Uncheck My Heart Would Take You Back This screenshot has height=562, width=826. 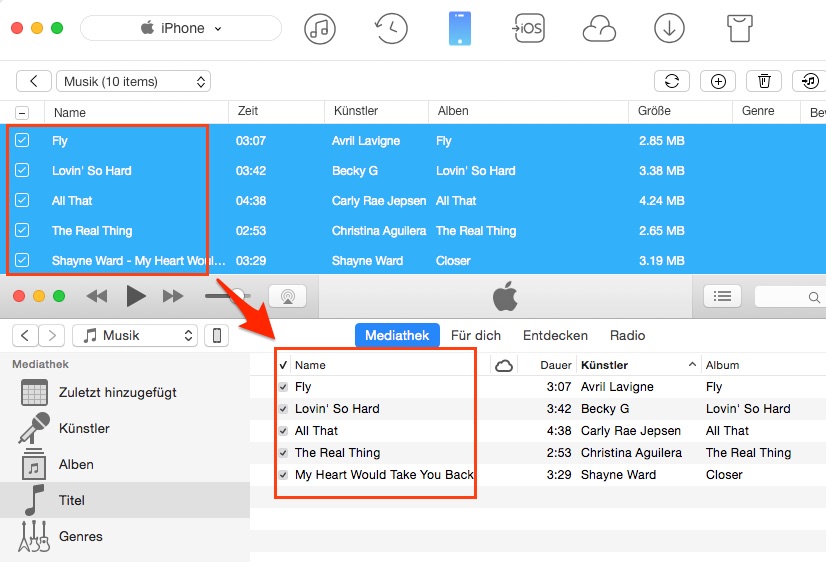click(283, 475)
